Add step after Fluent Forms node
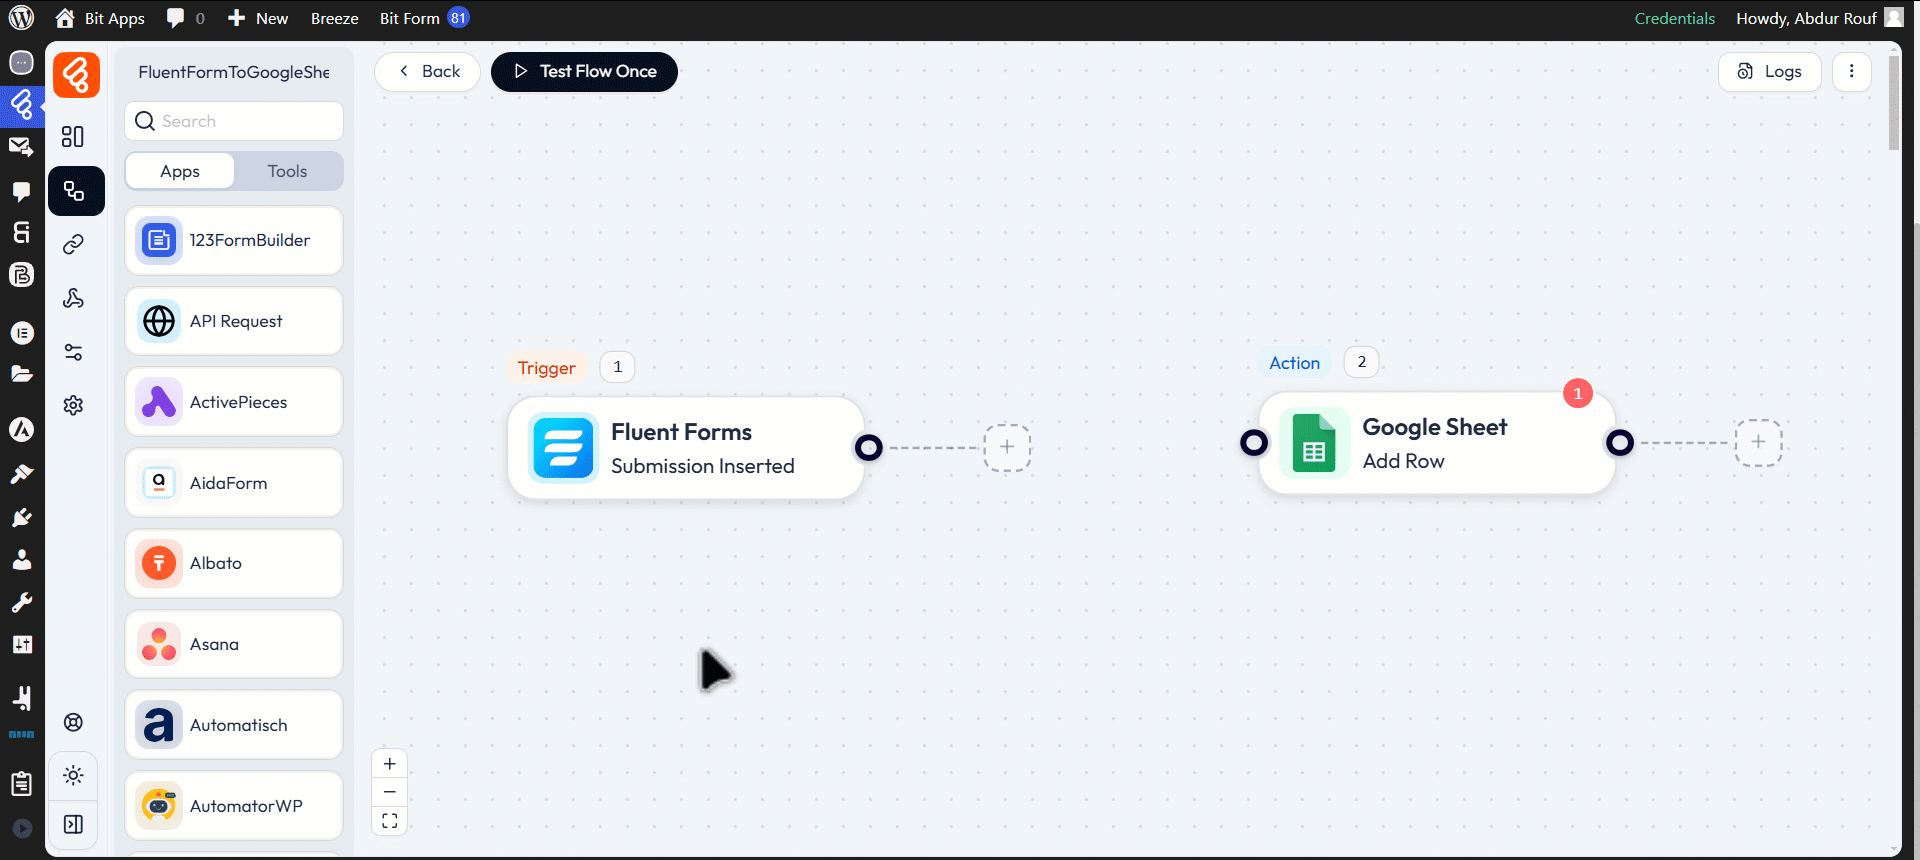This screenshot has height=860, width=1920. tap(1007, 447)
